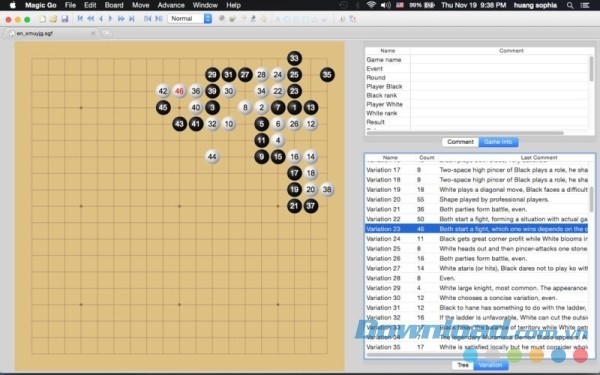Click the Count column header
This screenshot has height=375, width=600.
pyautogui.click(x=427, y=157)
